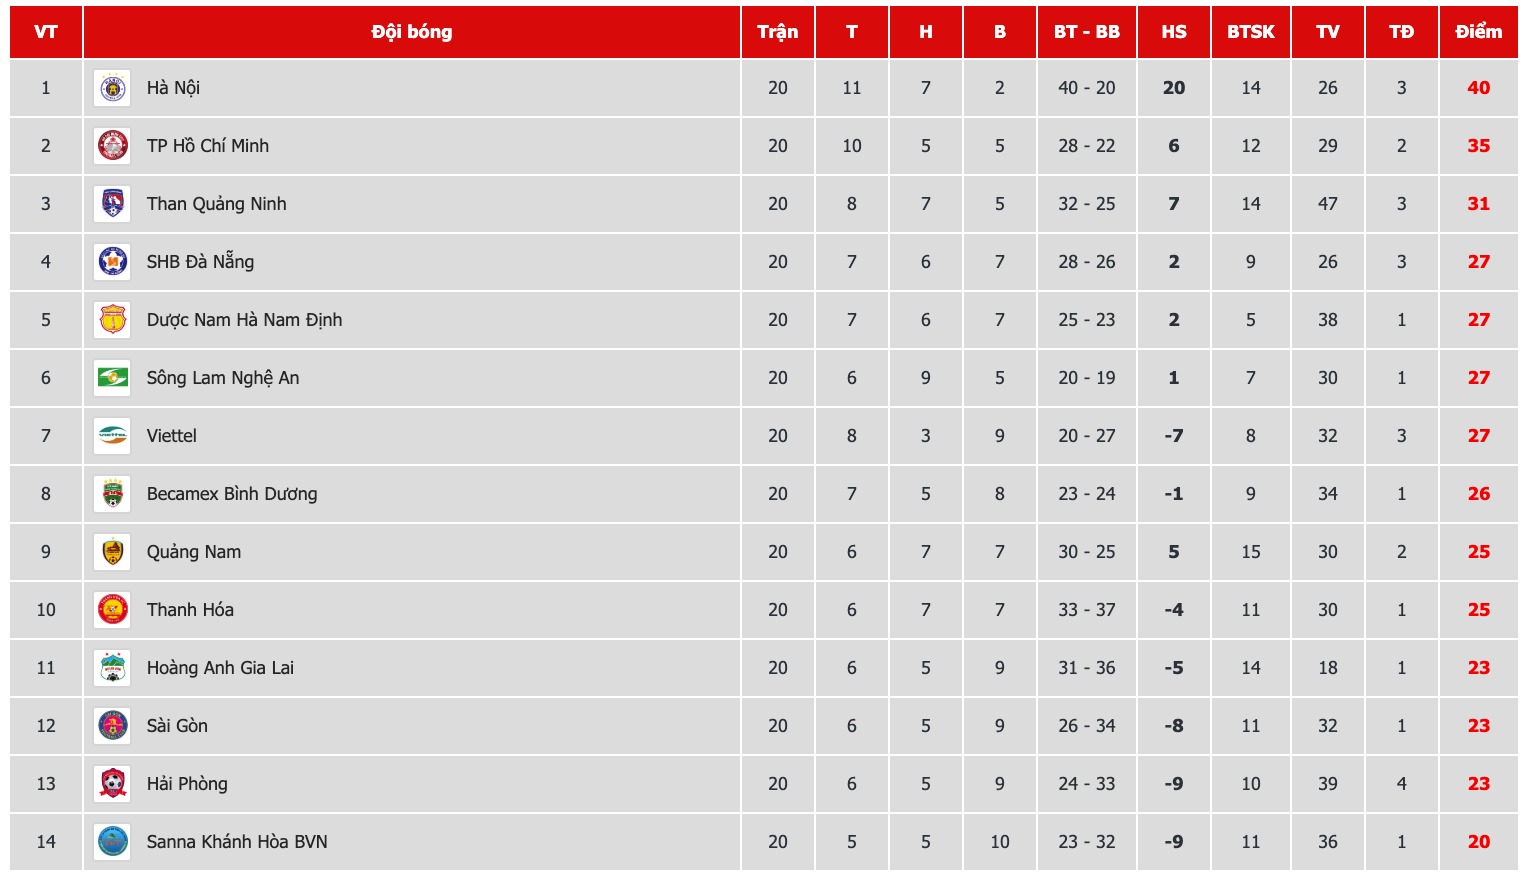Open the Quảng Nam team link
This screenshot has height=874, width=1526.
(x=194, y=552)
